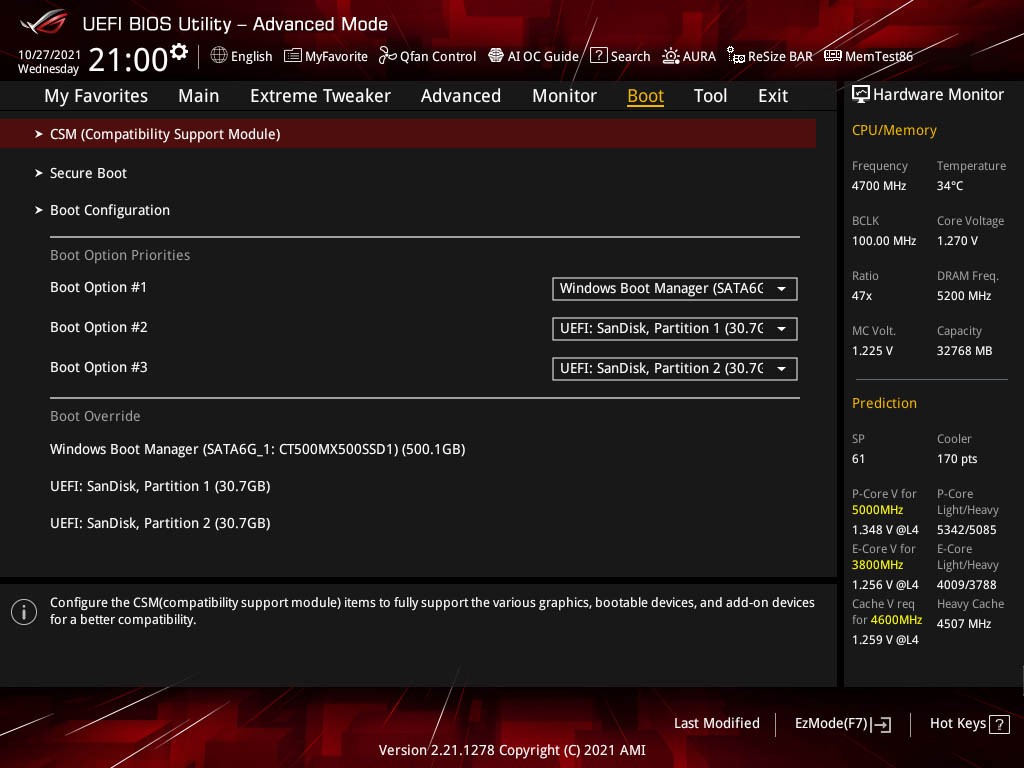Expand Boot Configuration arrow marker
This screenshot has height=768, width=1024.
click(39, 210)
